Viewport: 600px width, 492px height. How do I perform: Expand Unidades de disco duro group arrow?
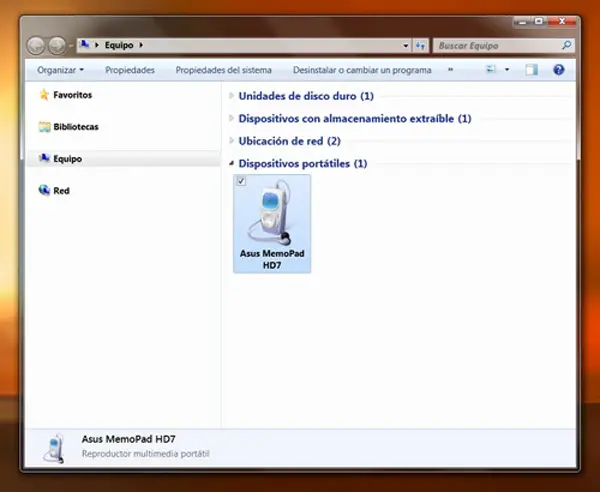tap(232, 96)
